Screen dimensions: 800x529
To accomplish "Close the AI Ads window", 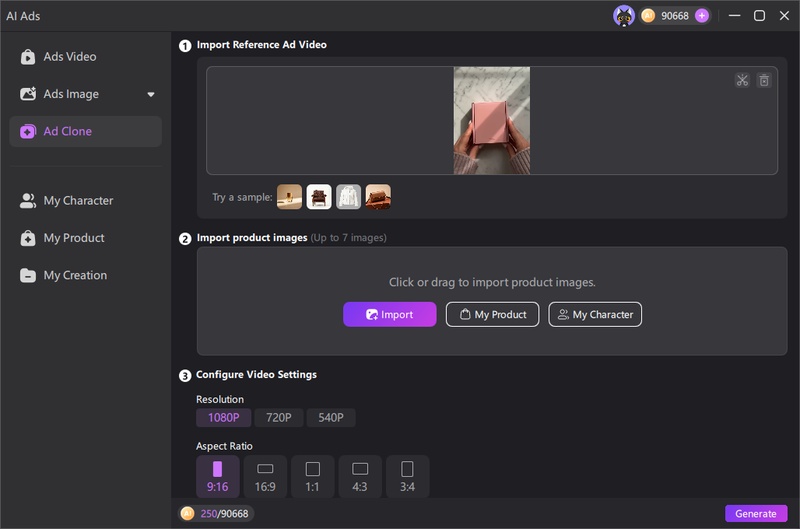I will click(x=784, y=16).
